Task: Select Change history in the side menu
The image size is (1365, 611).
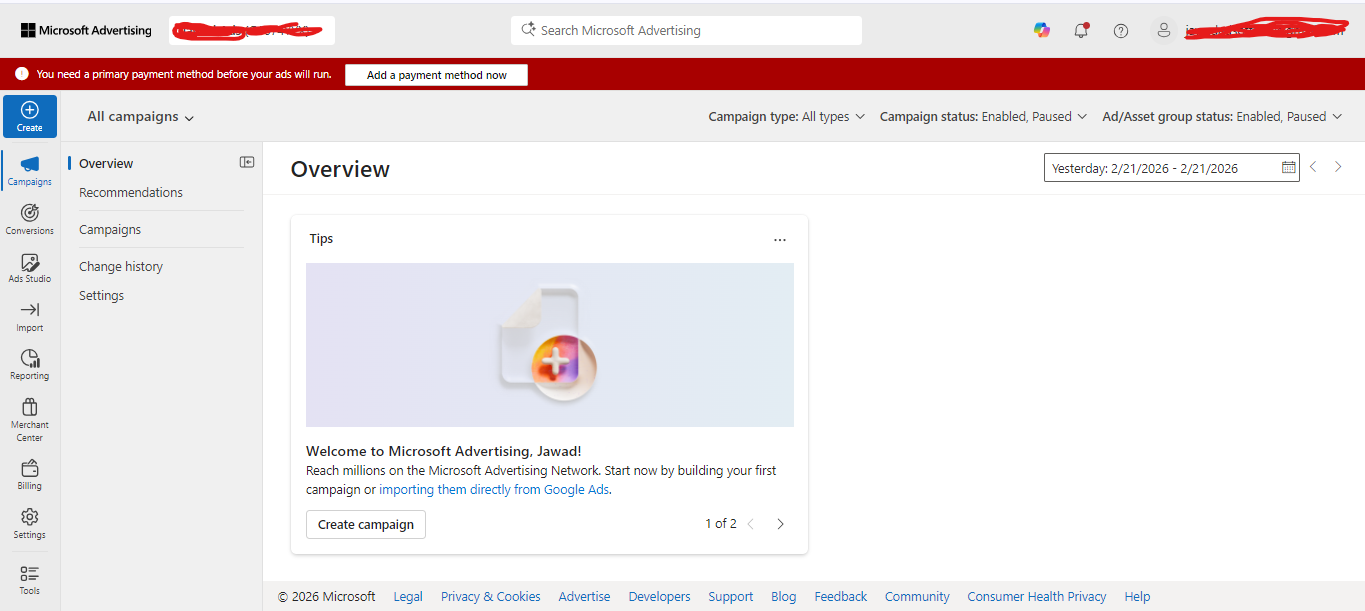Action: coord(121,266)
